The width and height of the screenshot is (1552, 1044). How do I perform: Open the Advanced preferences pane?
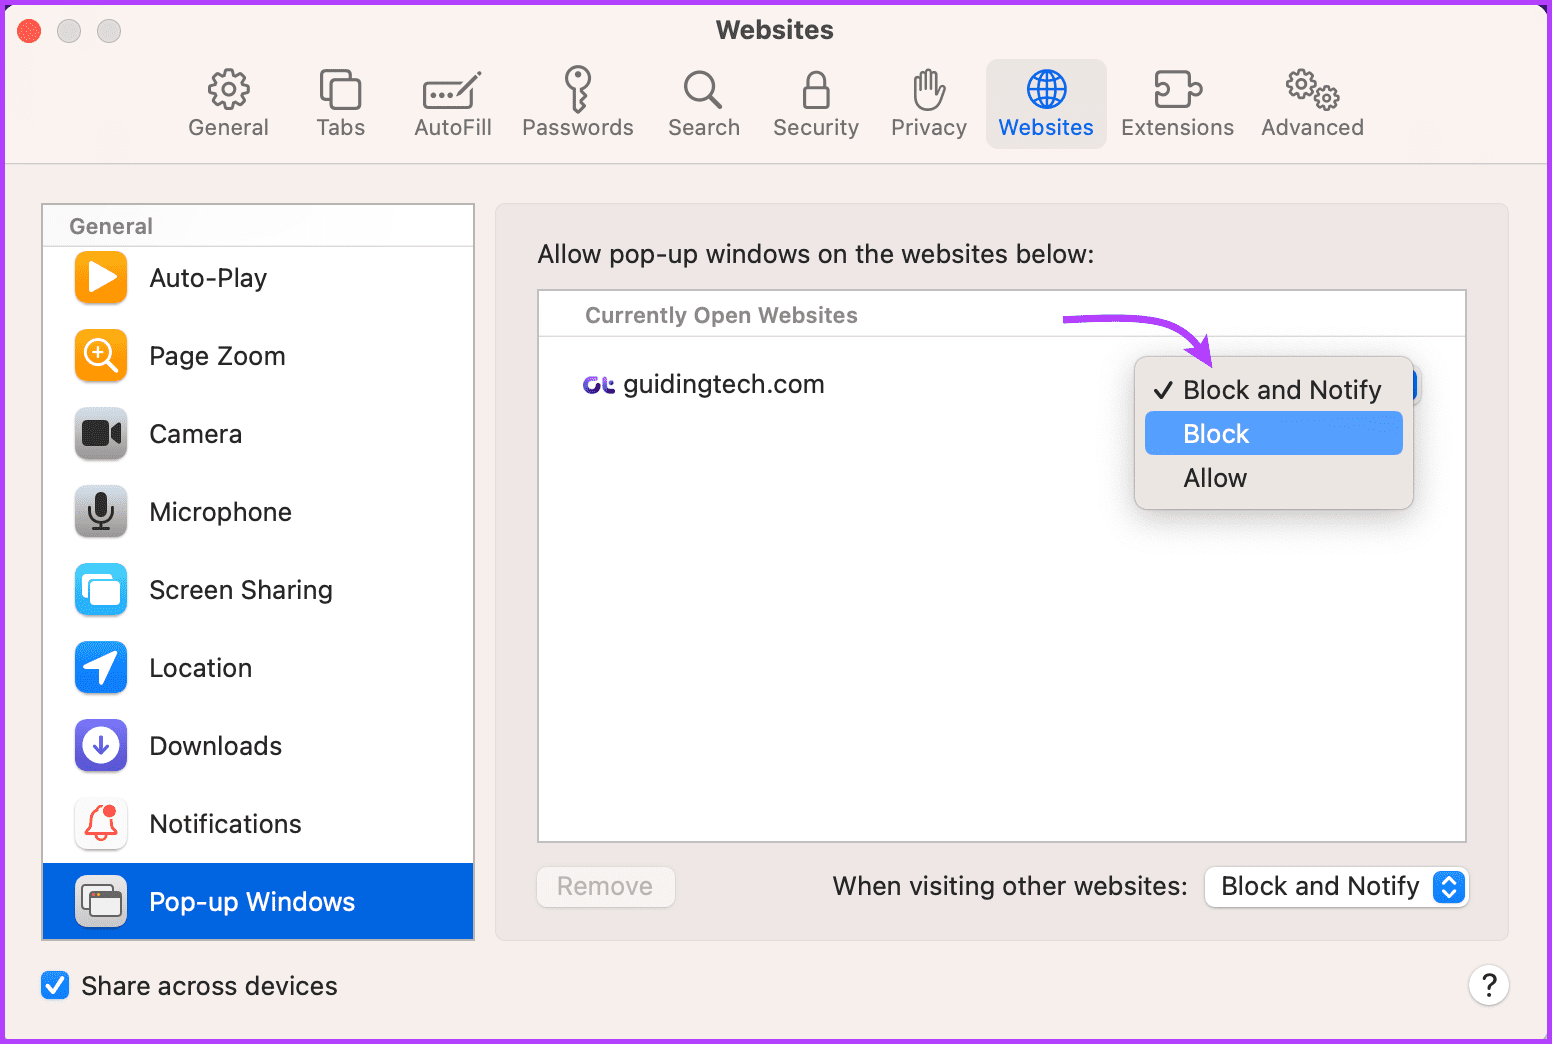(x=1311, y=101)
